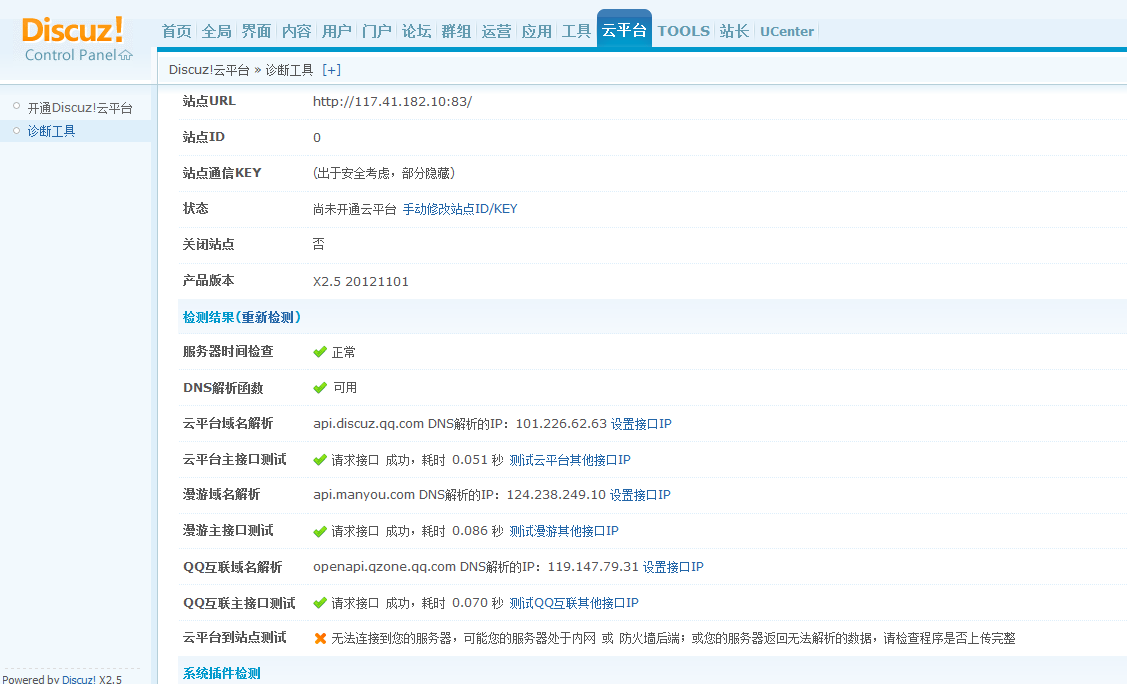
Task: Click the Discuz! link in Powered by footer
Action: [78, 678]
